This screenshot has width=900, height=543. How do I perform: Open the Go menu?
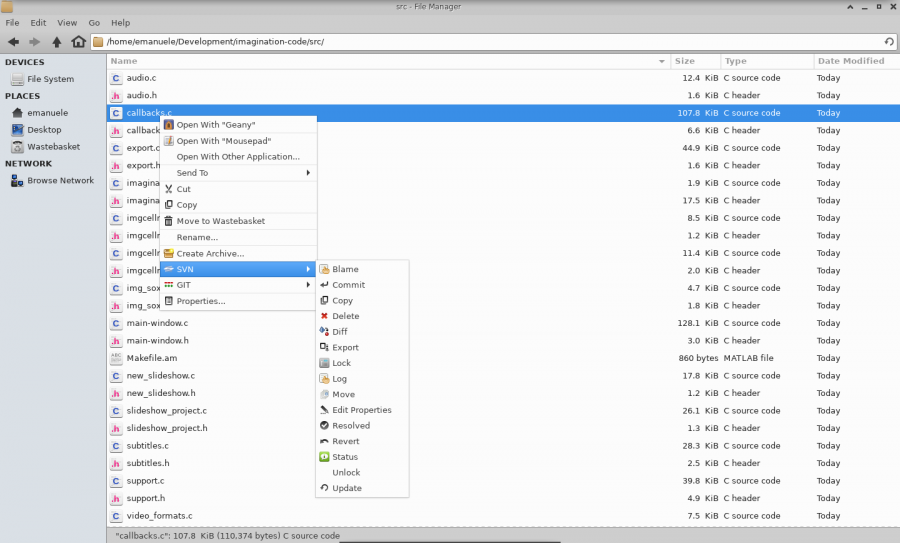point(94,23)
